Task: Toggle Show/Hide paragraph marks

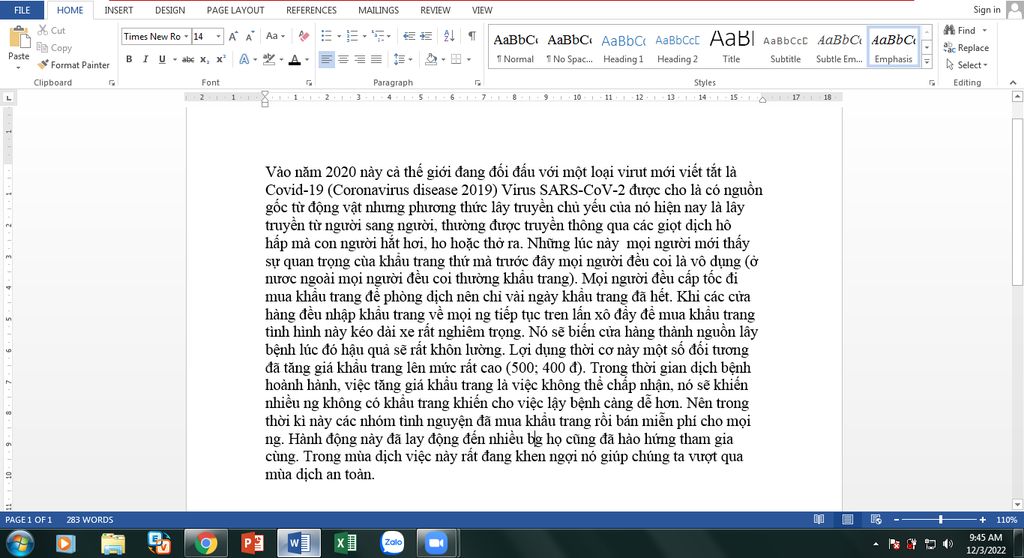Action: pyautogui.click(x=472, y=36)
